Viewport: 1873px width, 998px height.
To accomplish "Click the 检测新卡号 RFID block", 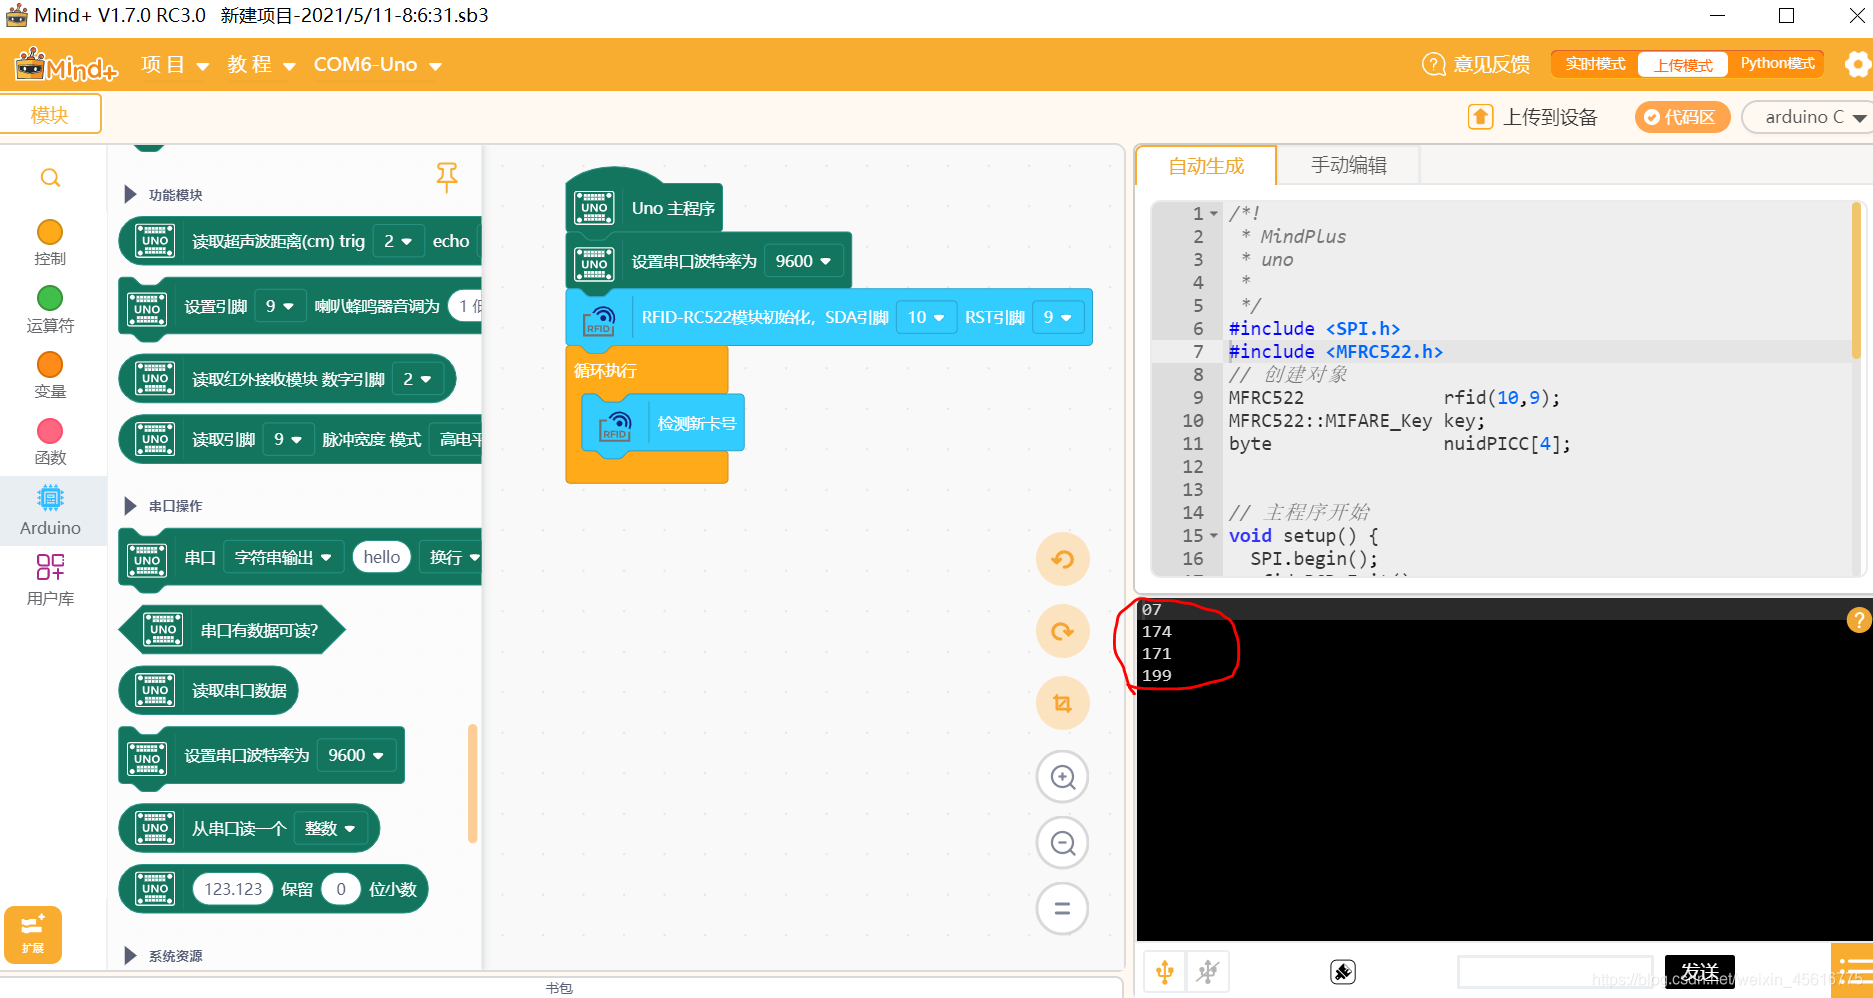I will click(x=664, y=424).
